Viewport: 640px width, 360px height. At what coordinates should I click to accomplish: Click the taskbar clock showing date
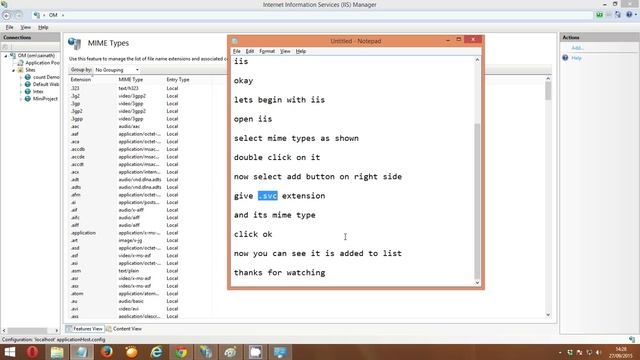[x=621, y=352]
